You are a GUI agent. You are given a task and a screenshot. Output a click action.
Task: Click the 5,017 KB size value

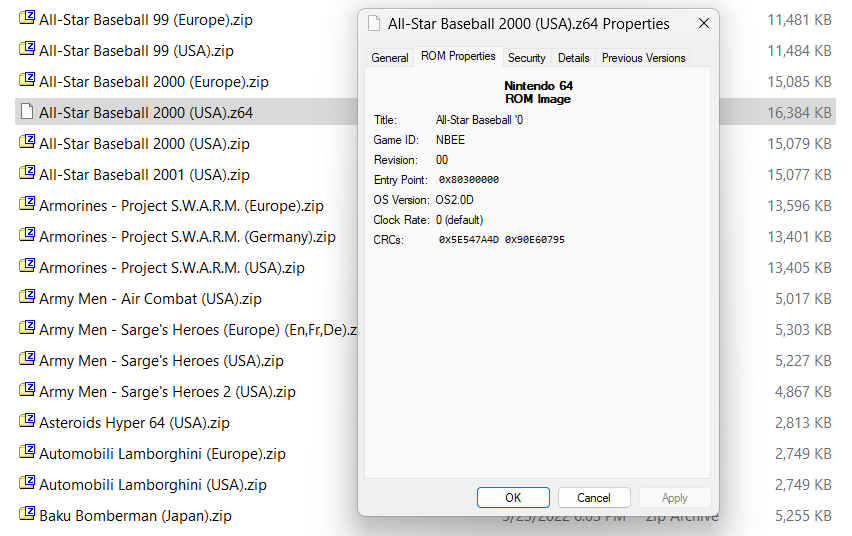pyautogui.click(x=803, y=298)
